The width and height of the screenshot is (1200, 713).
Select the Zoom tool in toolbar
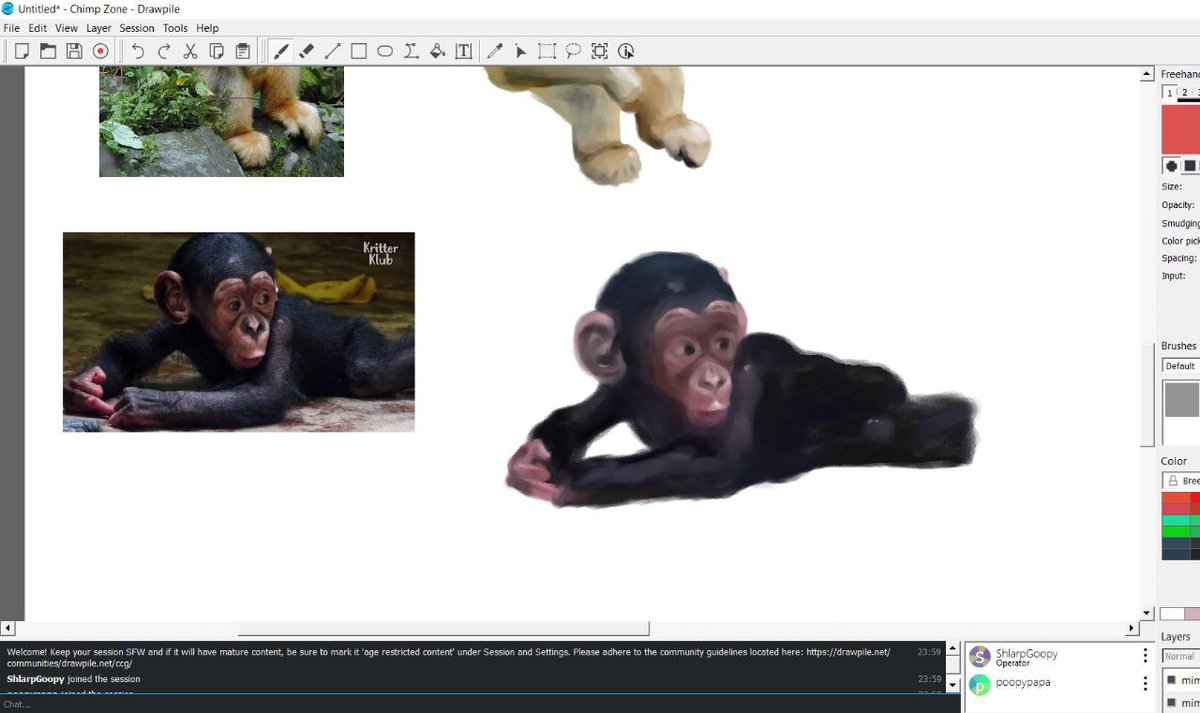click(x=599, y=51)
